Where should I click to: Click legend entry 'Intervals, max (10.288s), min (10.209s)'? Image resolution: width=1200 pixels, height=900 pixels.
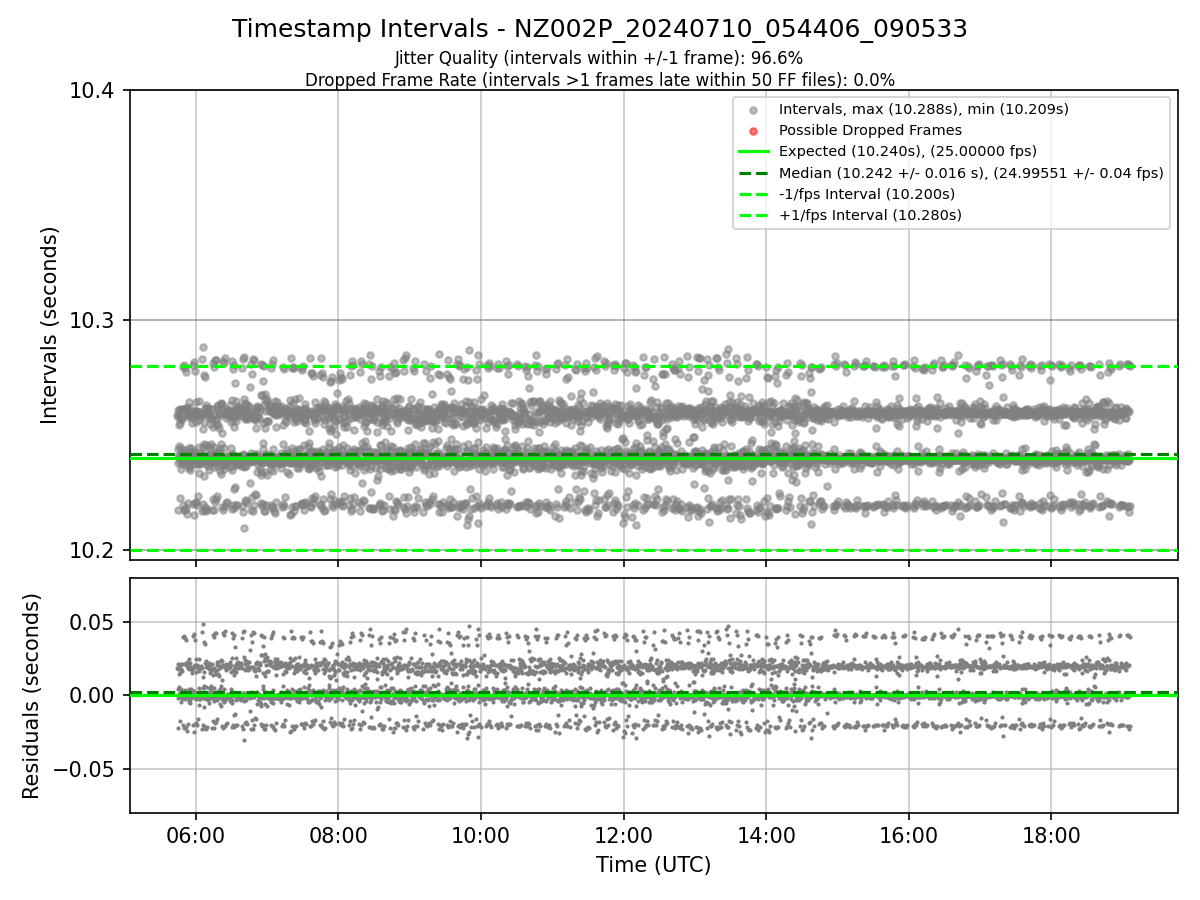(x=924, y=109)
